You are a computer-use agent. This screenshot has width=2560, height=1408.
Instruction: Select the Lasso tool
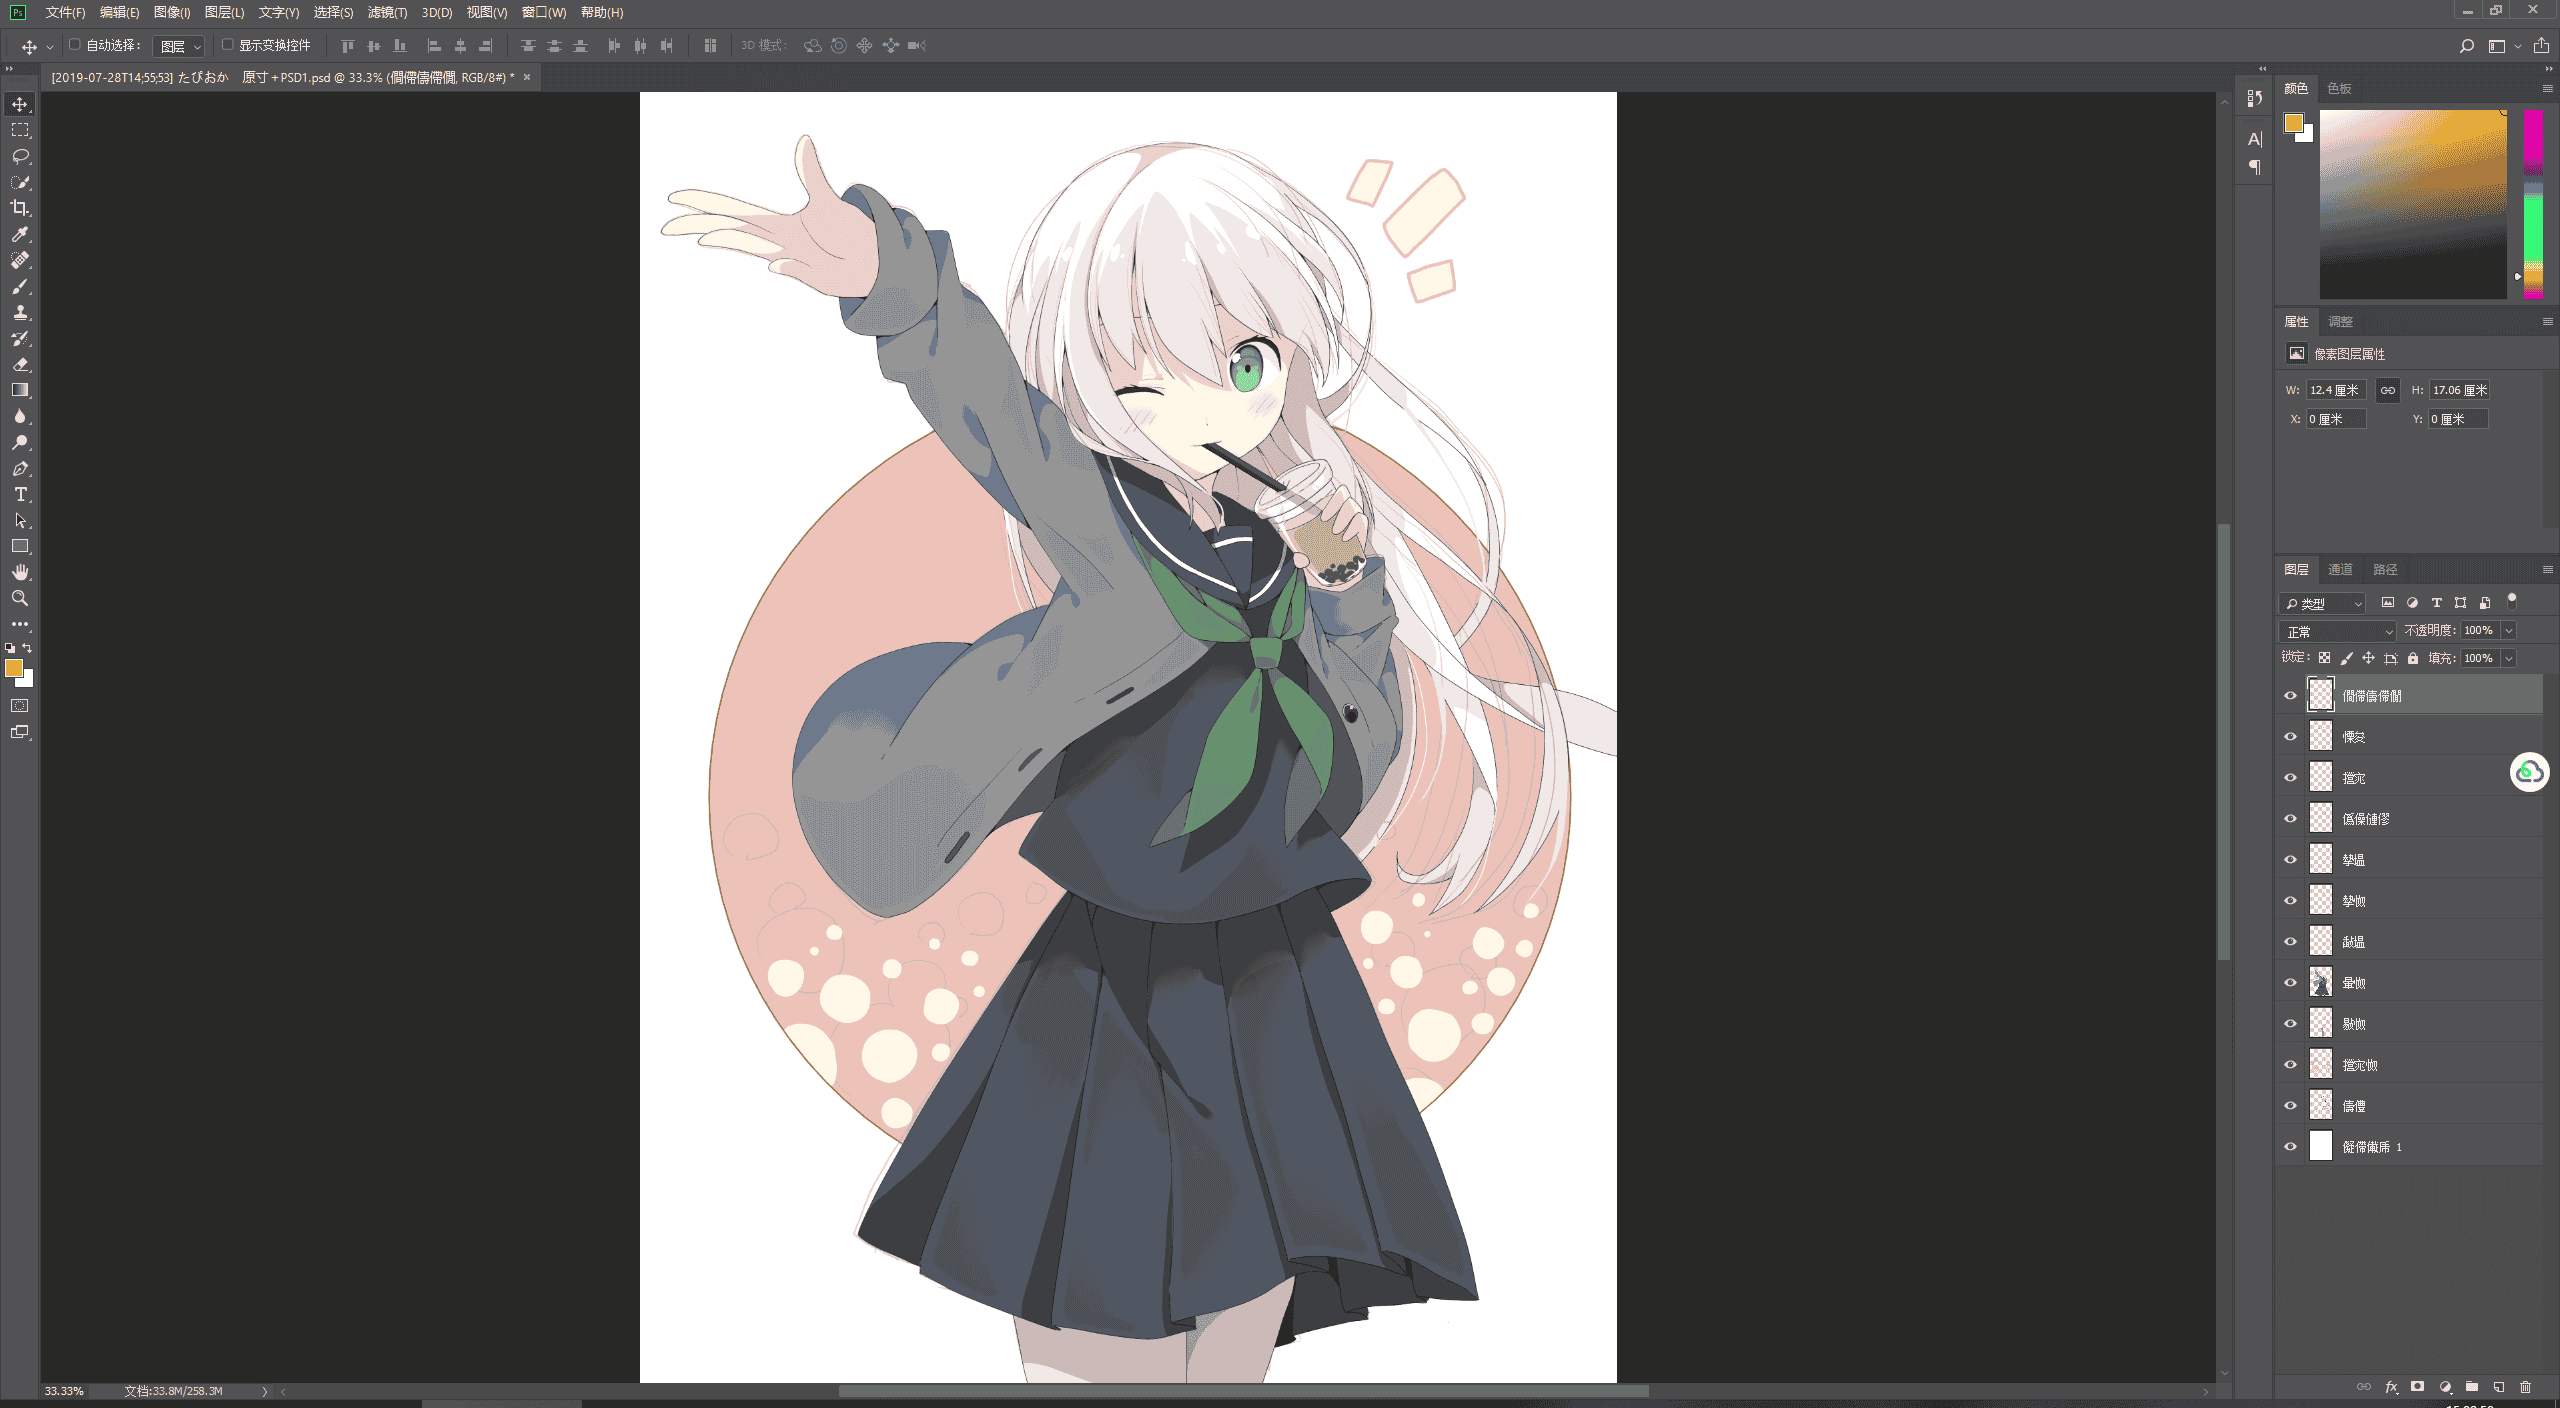coord(20,156)
